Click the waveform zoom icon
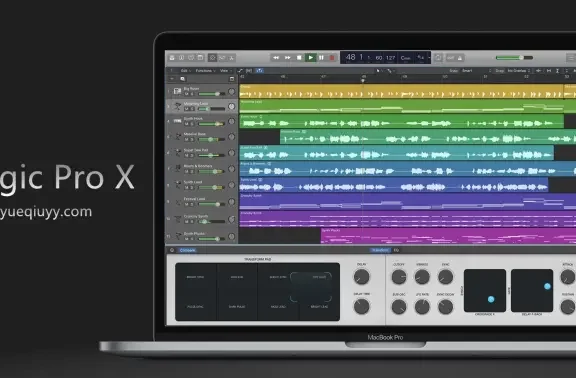This screenshot has width=576, height=378. click(539, 71)
